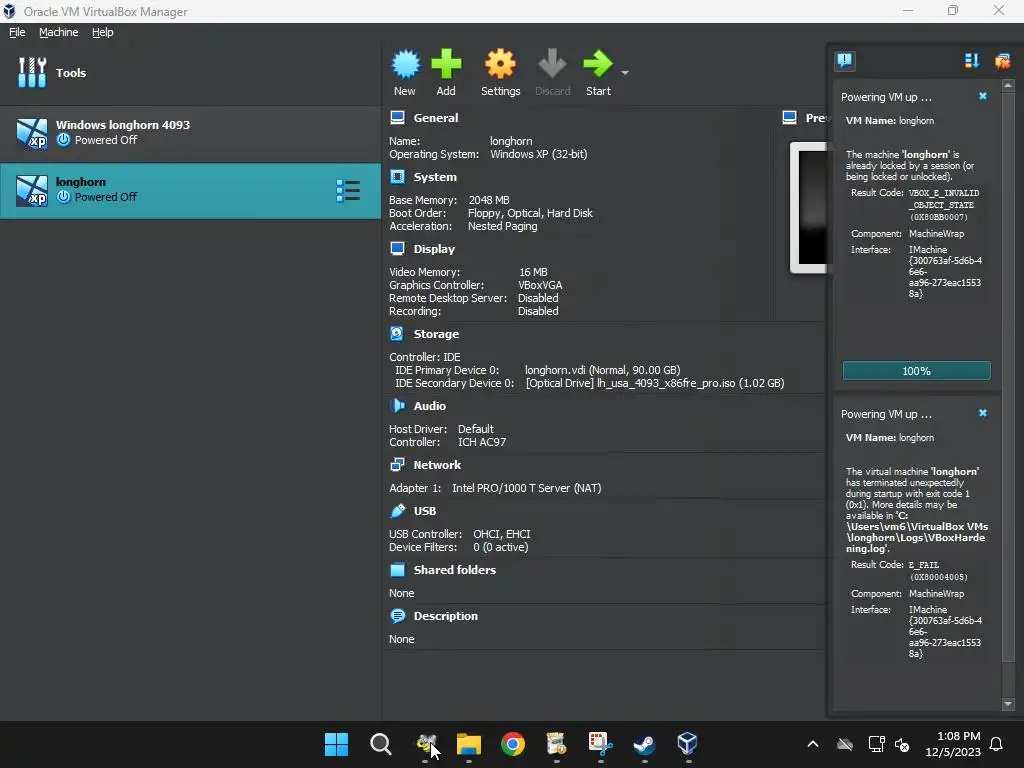Click notification panel scroll down arrow
Screen dimensions: 1024x768
coord(1008,704)
